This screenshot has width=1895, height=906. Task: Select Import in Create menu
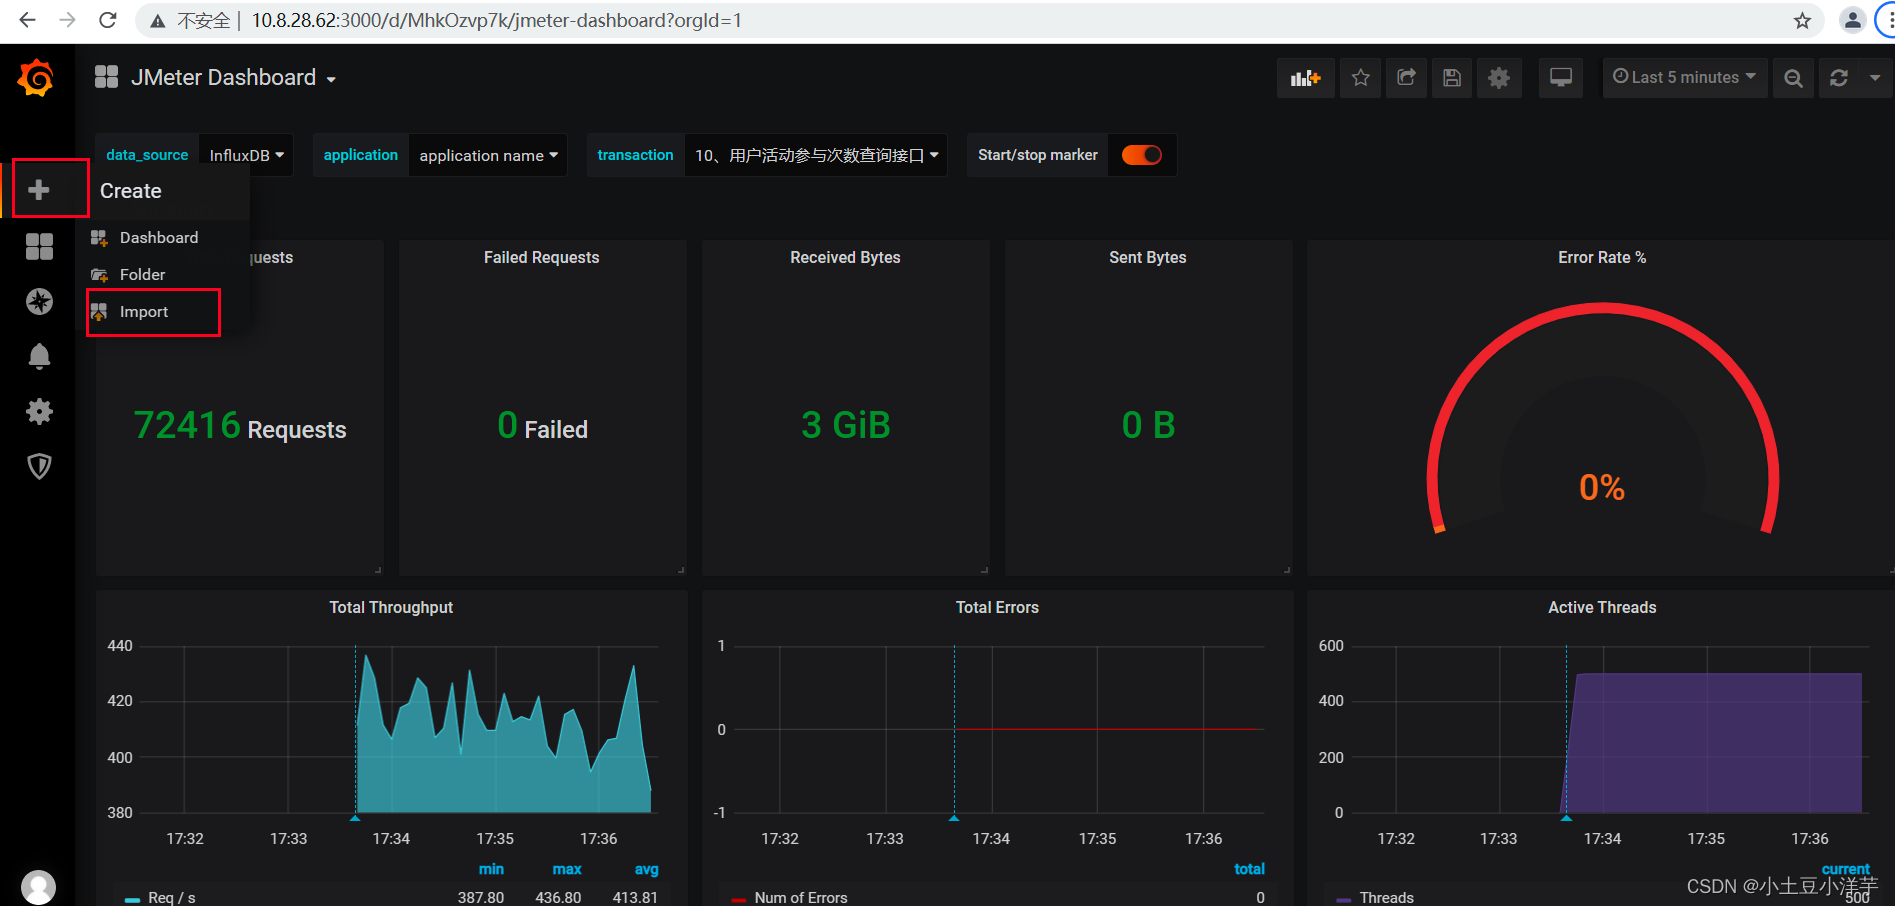pyautogui.click(x=143, y=312)
